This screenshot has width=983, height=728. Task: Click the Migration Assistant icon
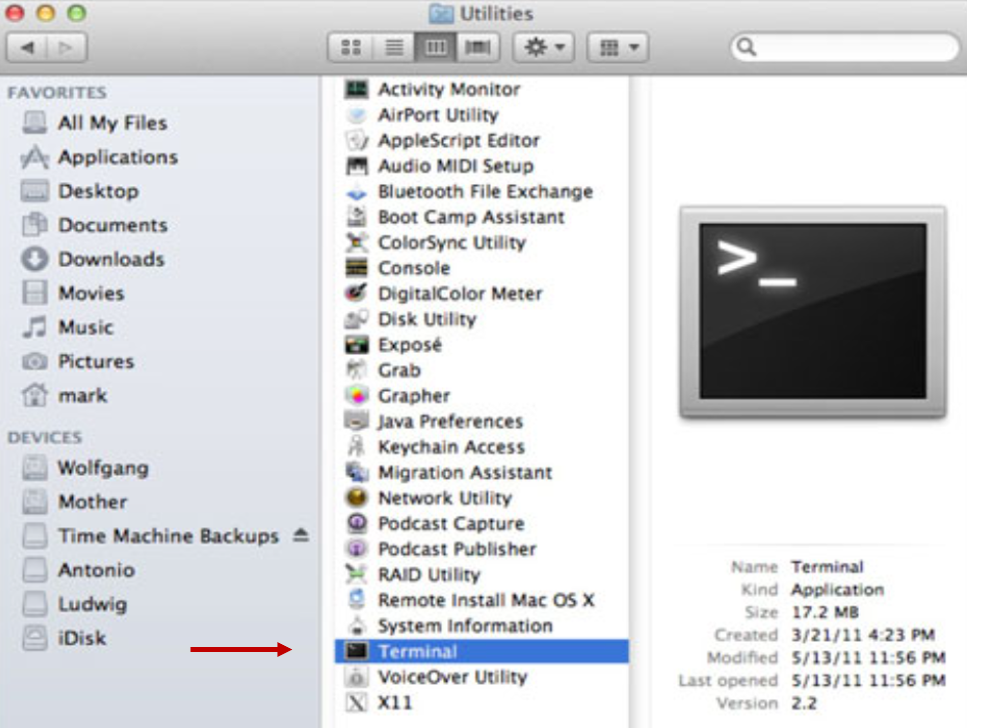(x=357, y=472)
